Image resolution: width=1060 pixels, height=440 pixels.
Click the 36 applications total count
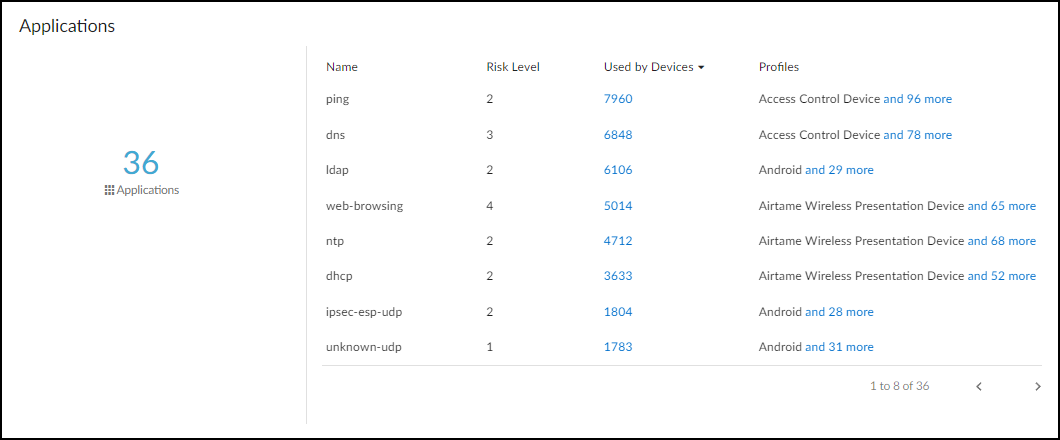click(x=141, y=163)
